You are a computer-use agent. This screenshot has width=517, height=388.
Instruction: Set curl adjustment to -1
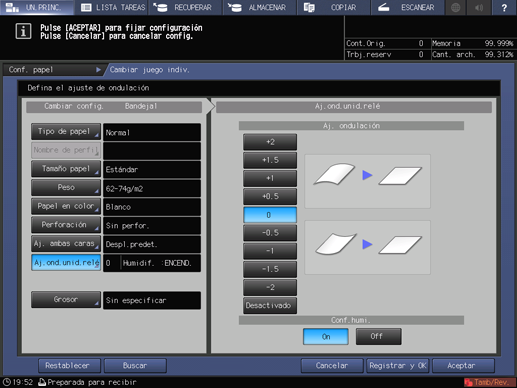point(270,251)
